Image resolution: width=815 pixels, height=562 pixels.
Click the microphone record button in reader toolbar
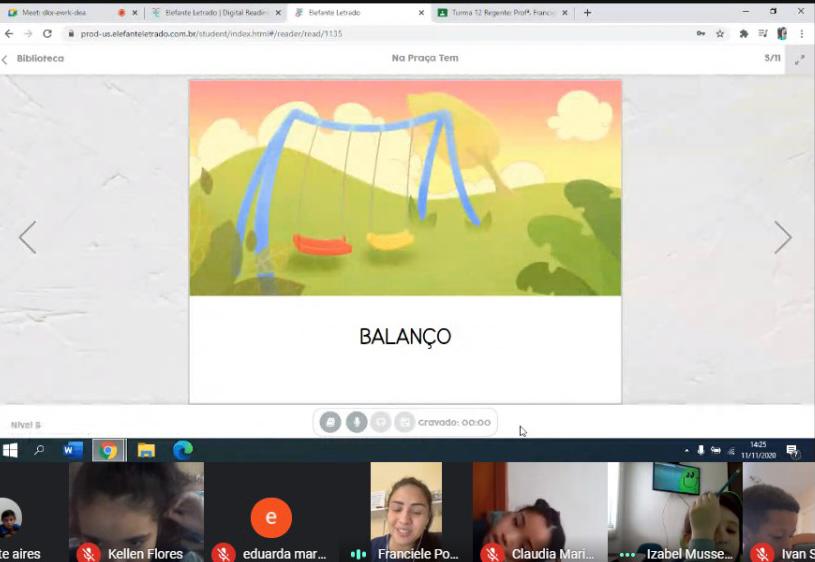(x=356, y=422)
